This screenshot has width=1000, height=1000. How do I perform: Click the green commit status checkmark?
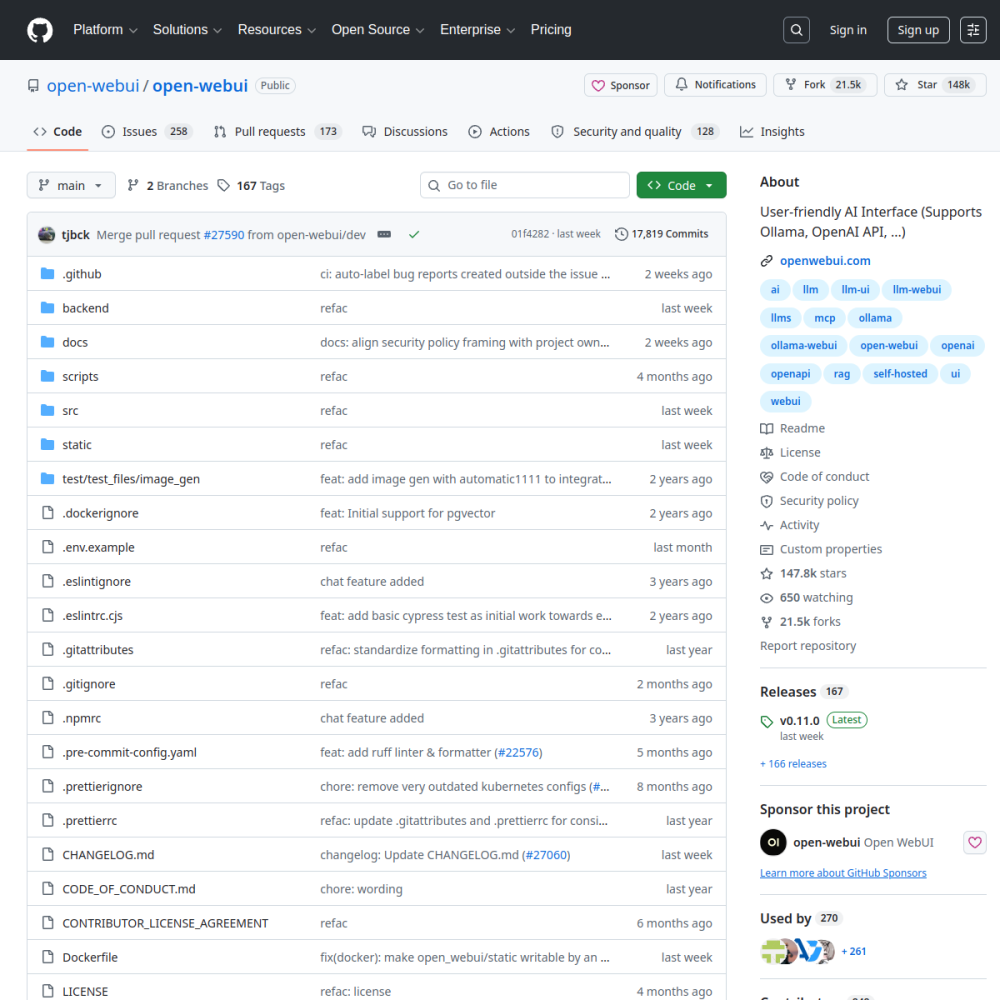click(x=414, y=234)
